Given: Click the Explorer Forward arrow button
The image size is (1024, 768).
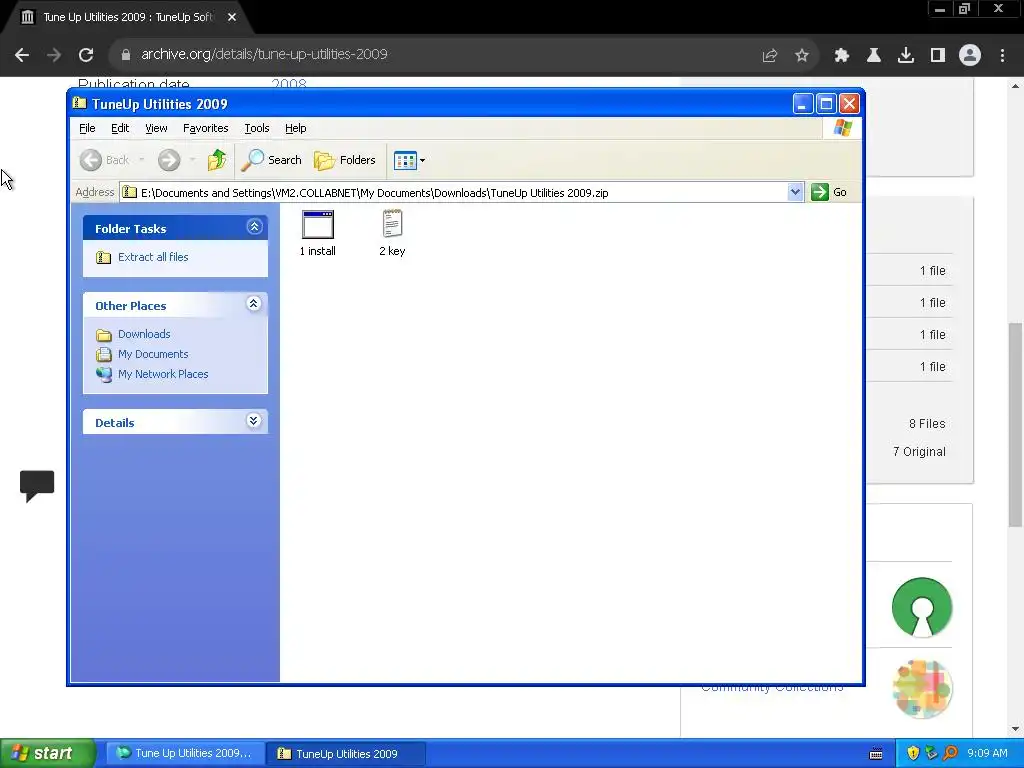Looking at the screenshot, I should [169, 160].
